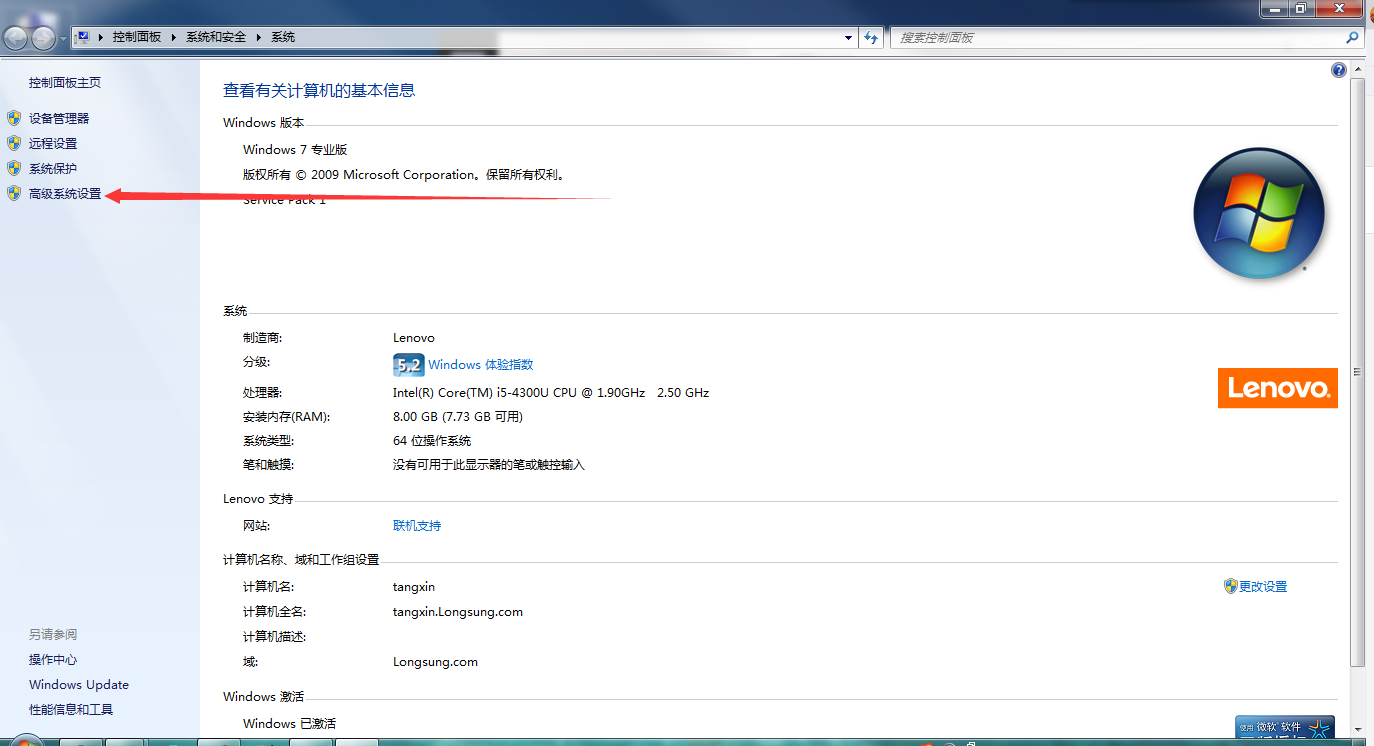Click the 计算机名称、域和工作组设置 section header
1374x746 pixels.
301,560
